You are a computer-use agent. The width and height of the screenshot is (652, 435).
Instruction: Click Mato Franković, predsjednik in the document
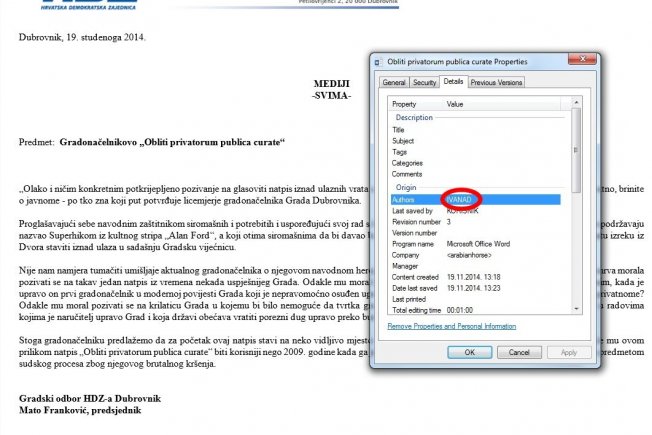(80, 410)
